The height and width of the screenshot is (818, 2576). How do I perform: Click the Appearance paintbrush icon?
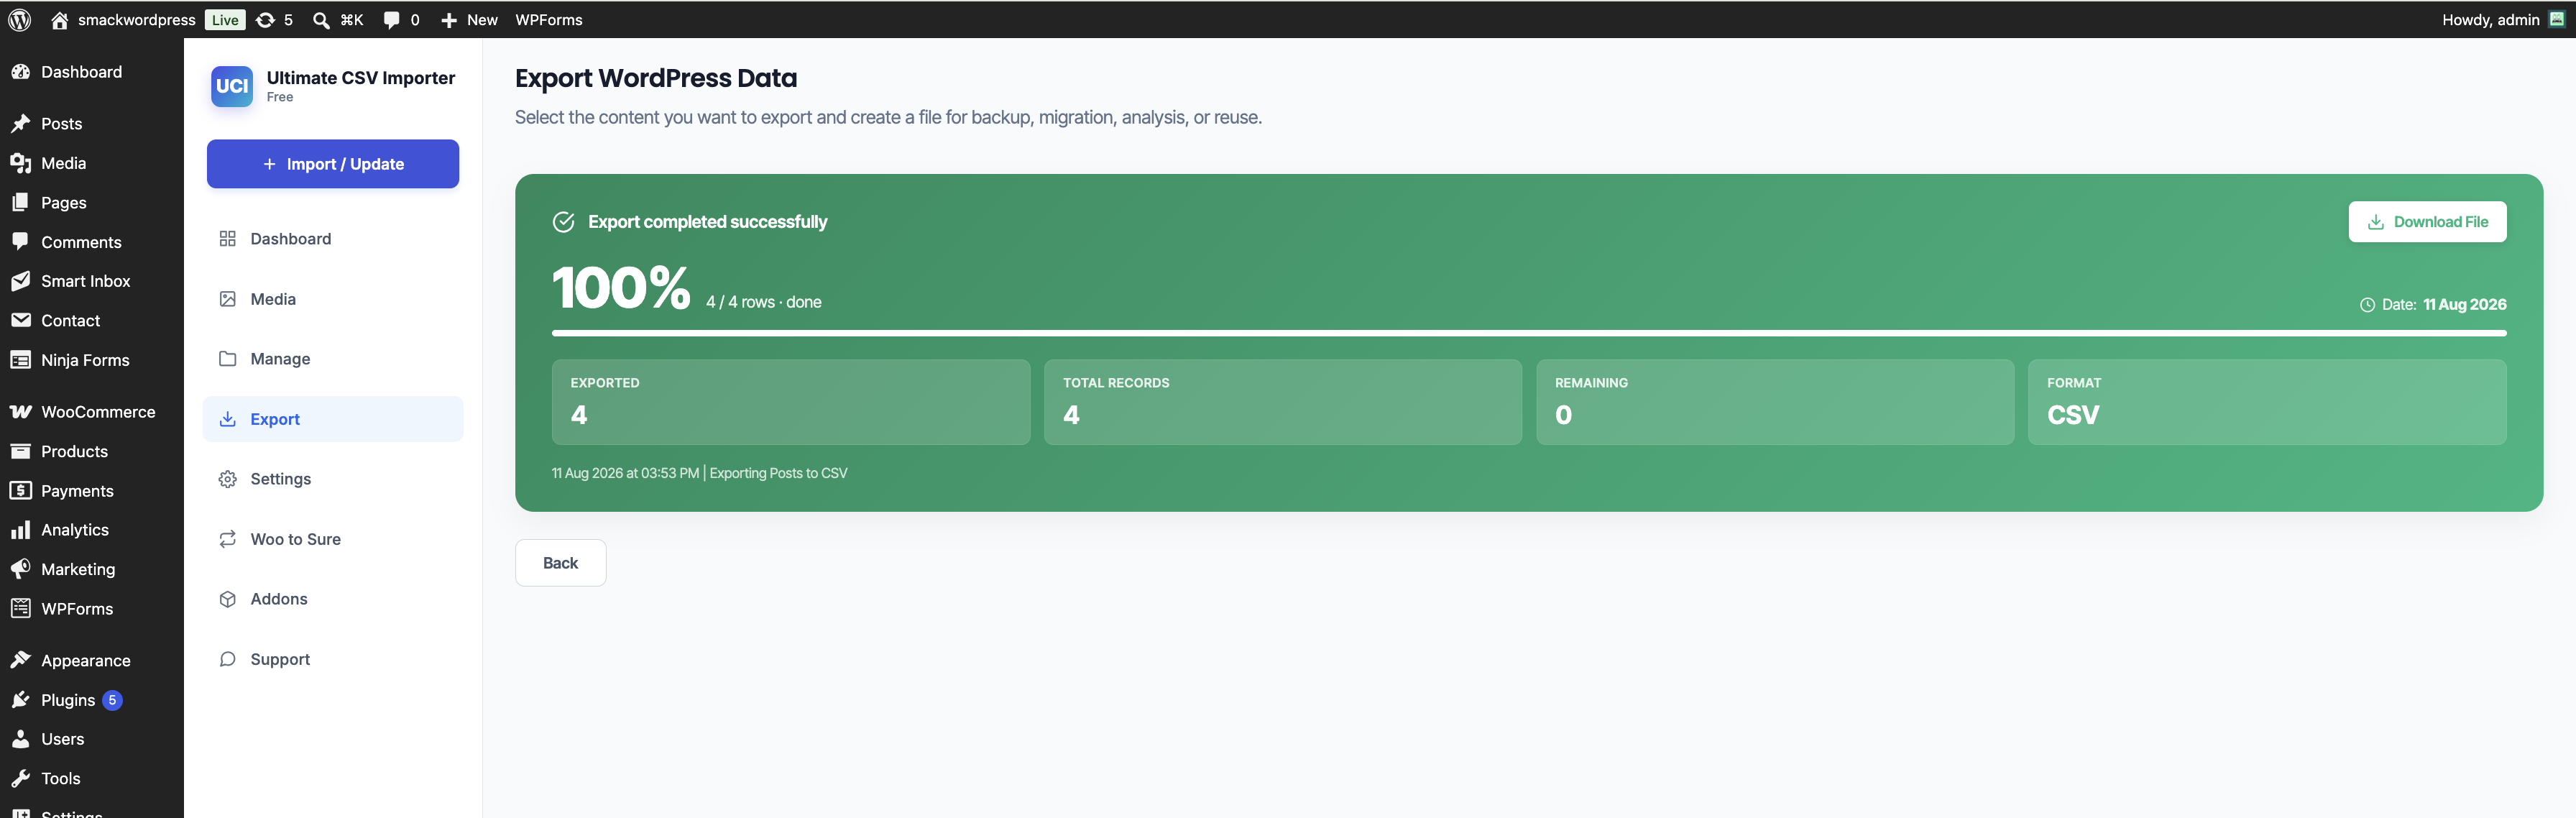(20, 660)
